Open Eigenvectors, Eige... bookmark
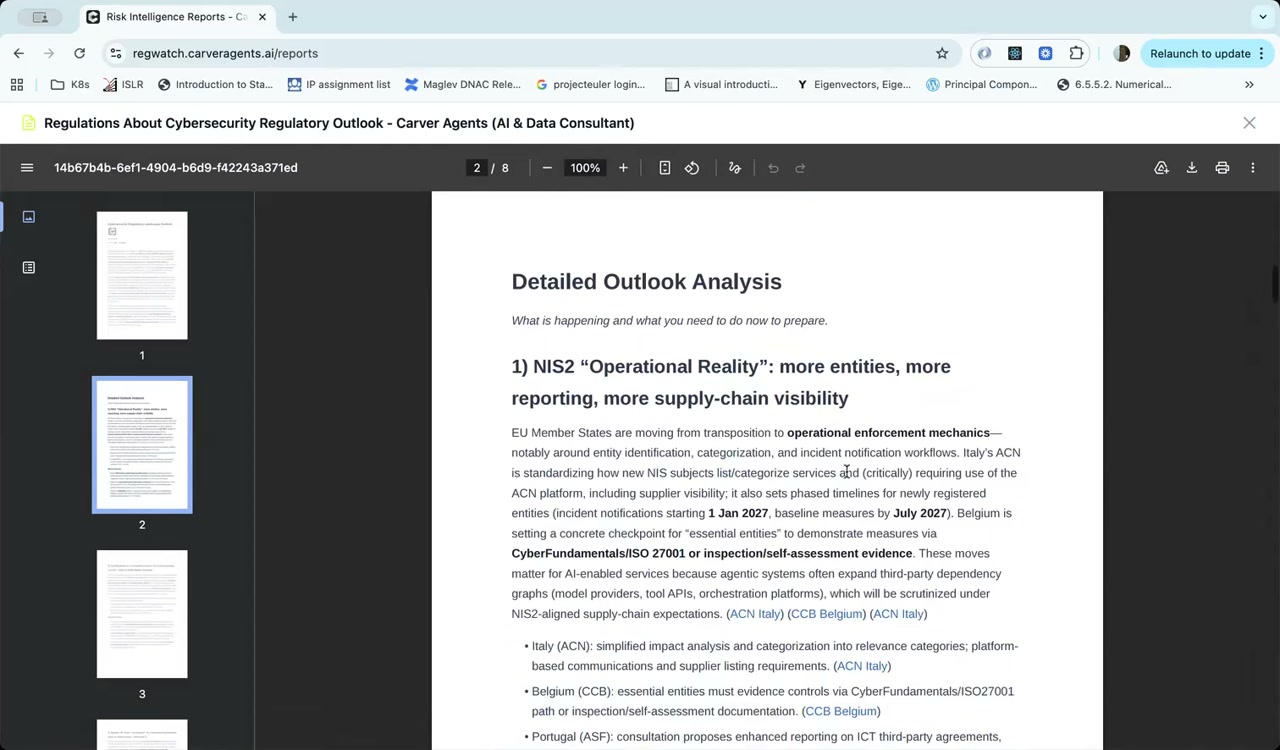 click(x=853, y=85)
